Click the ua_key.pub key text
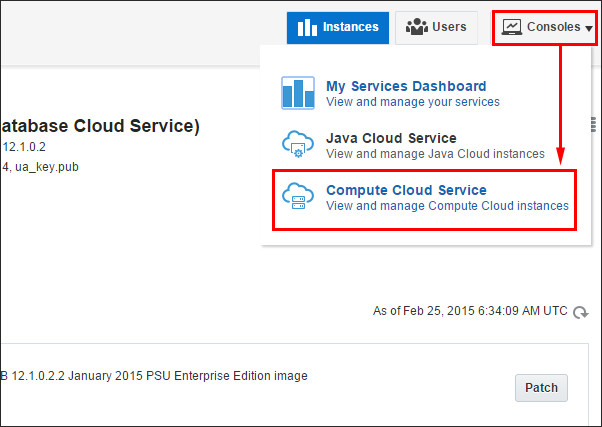Image resolution: width=602 pixels, height=427 pixels. click(x=47, y=167)
